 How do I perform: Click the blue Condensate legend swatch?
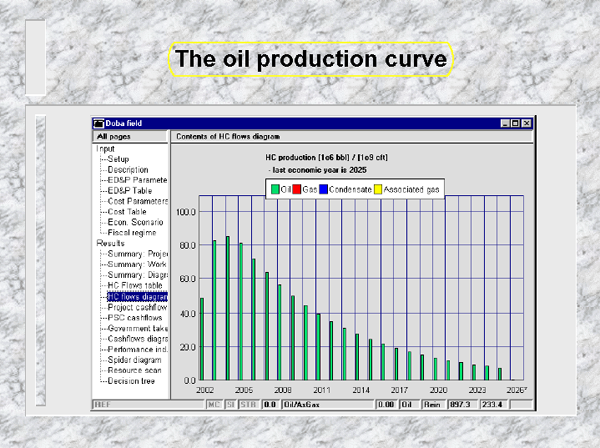(323, 189)
